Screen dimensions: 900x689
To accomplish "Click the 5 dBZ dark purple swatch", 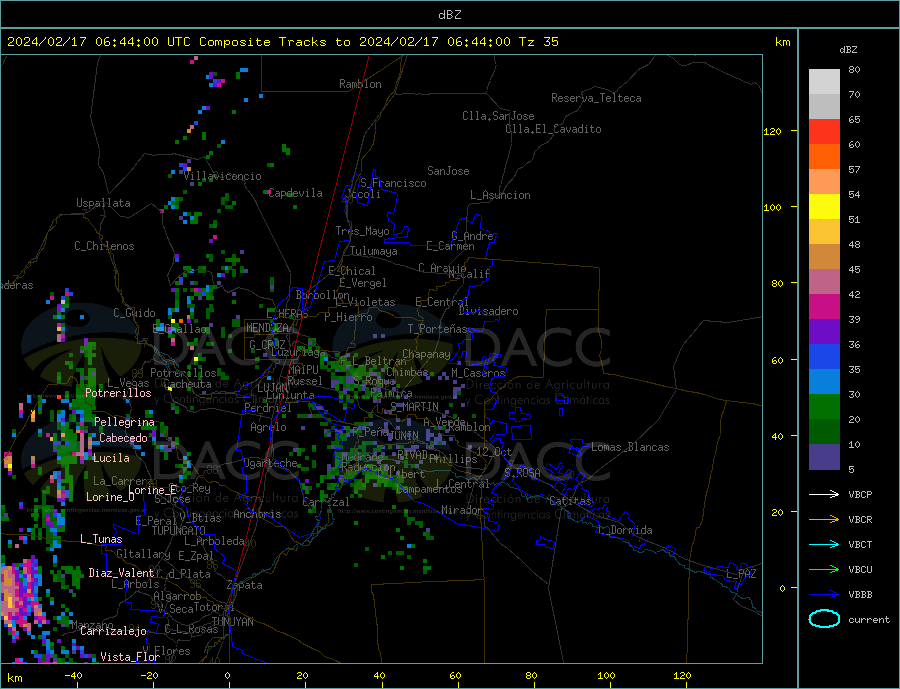I will click(x=824, y=457).
